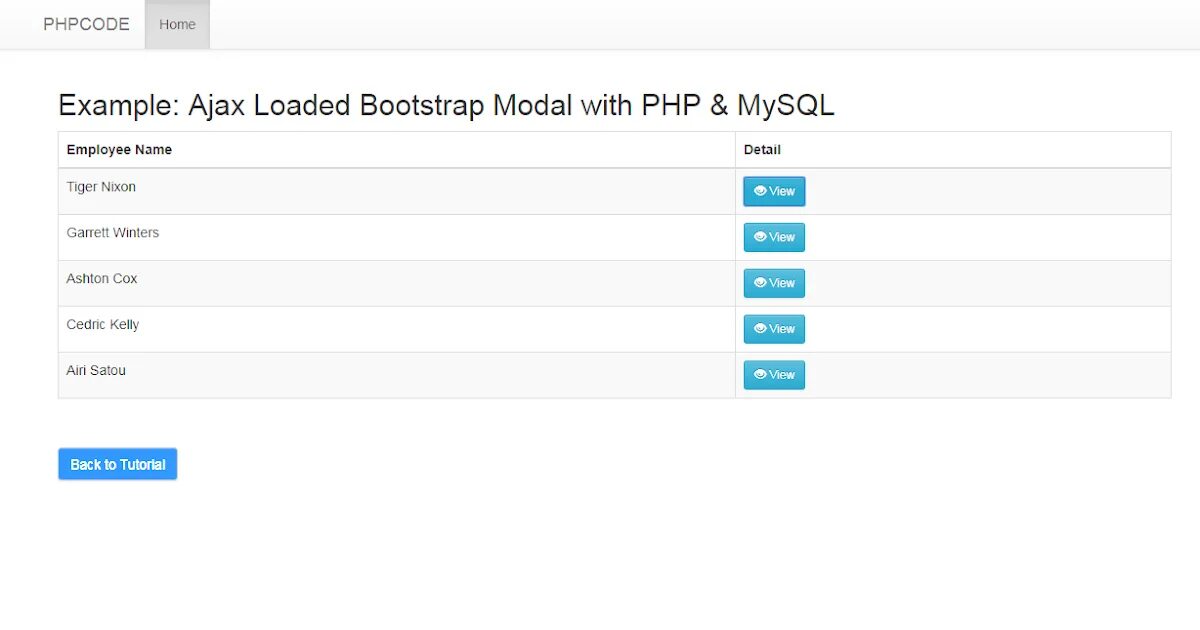The image size is (1200, 630).
Task: Click the eye icon for Ashton Cox
Action: (x=760, y=283)
